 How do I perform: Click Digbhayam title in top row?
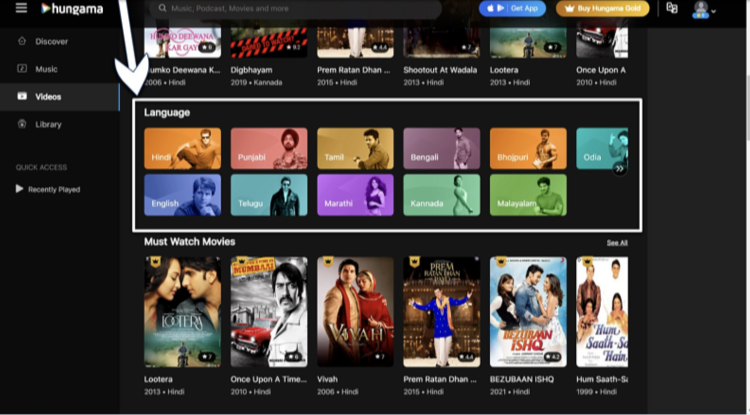[x=251, y=70]
